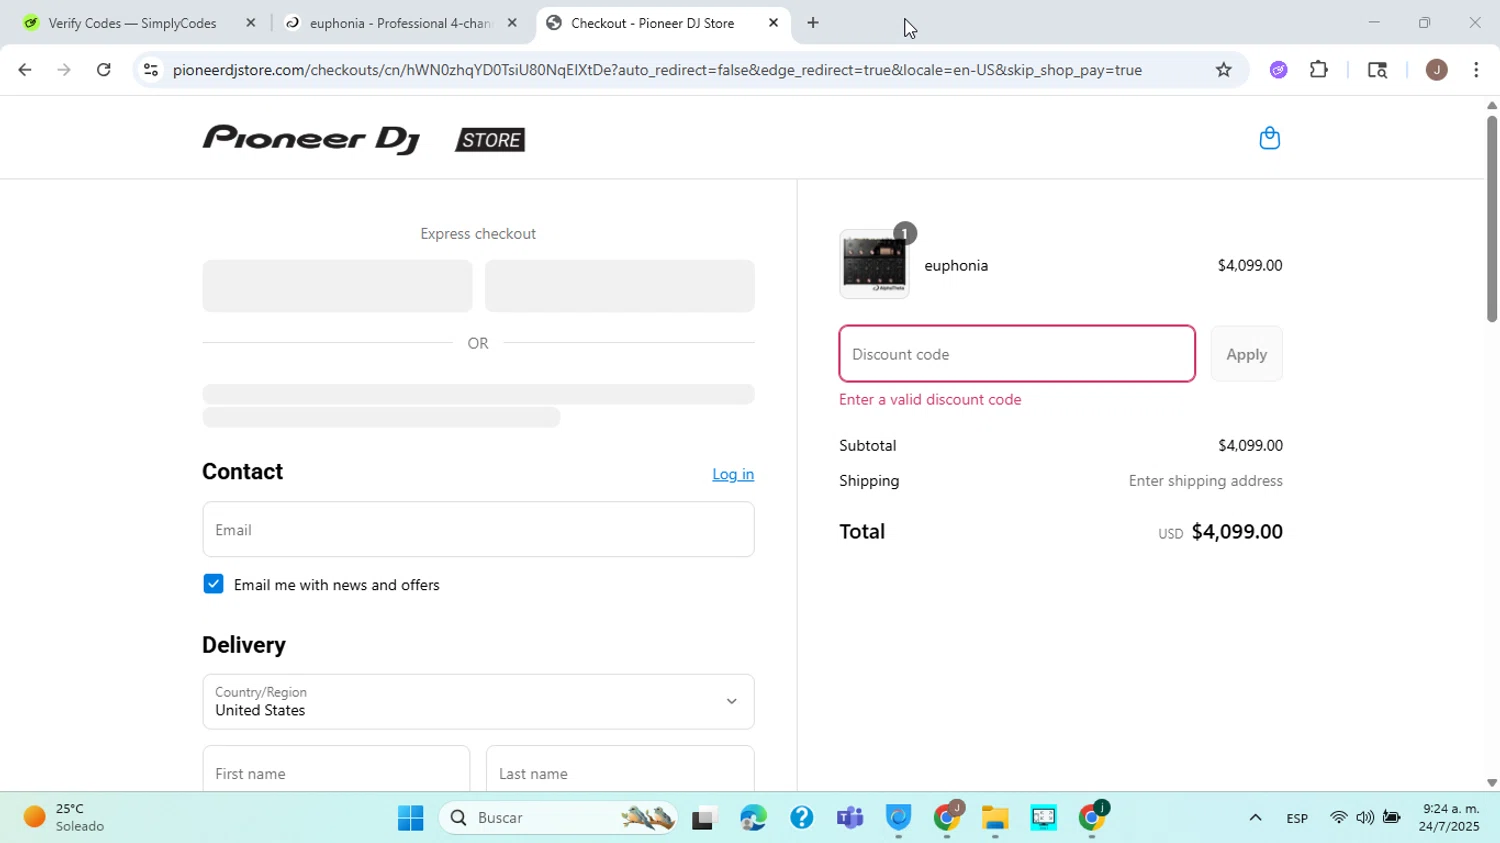The width and height of the screenshot is (1500, 843).
Task: Focus the Discount code field
Action: 1017,354
